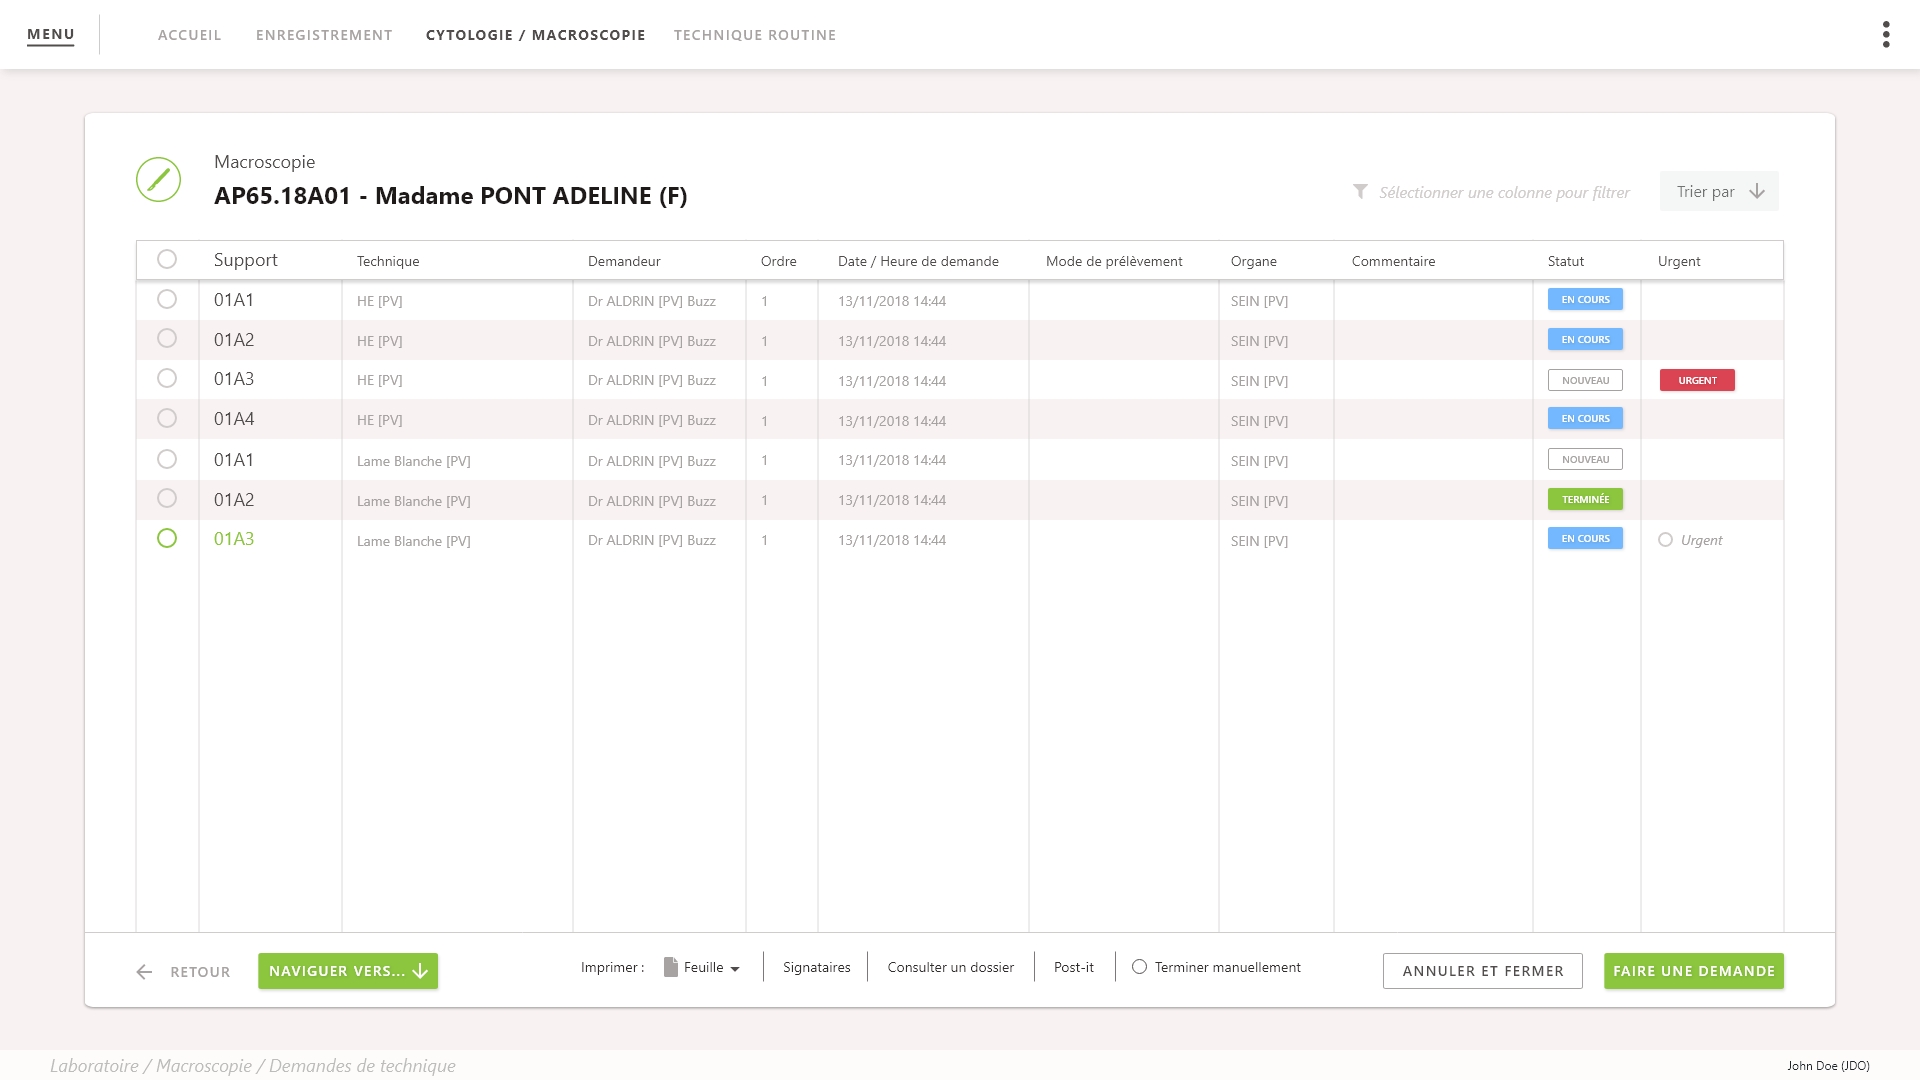
Task: Click Date / Heure de demande header
Action: 918,261
